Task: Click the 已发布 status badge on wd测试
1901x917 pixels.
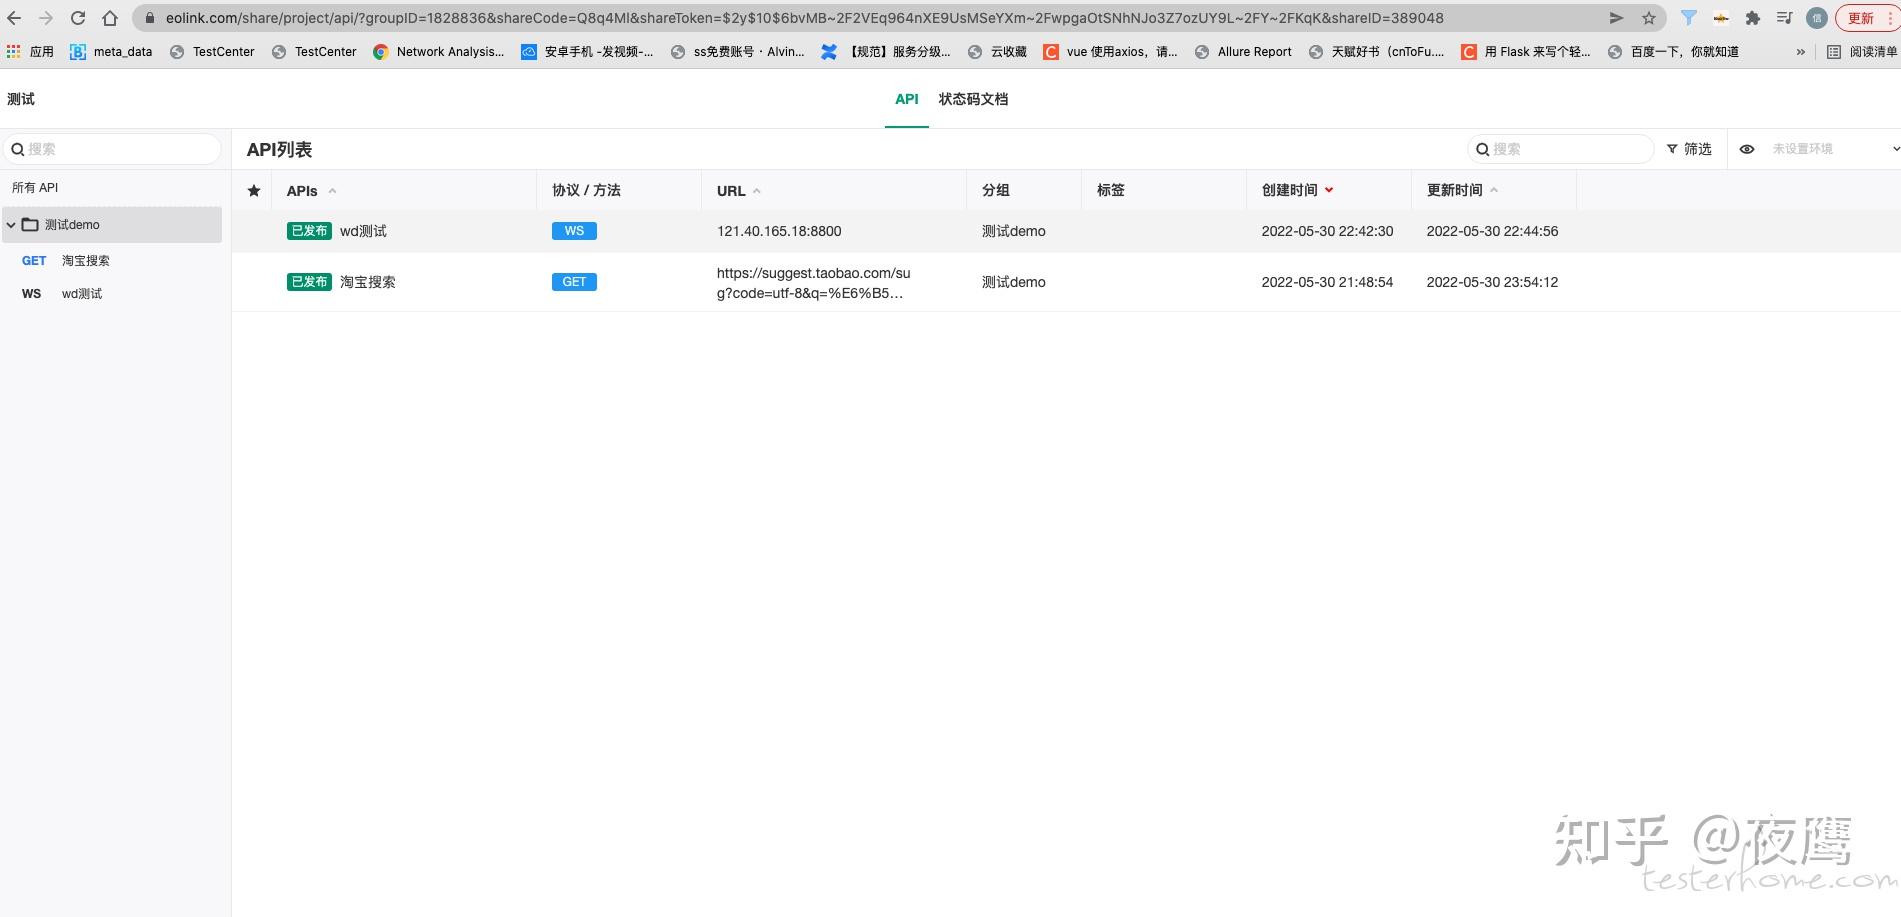Action: coord(309,230)
